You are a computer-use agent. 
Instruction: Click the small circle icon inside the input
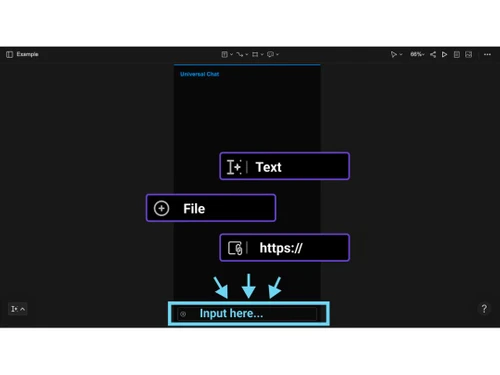tap(183, 314)
